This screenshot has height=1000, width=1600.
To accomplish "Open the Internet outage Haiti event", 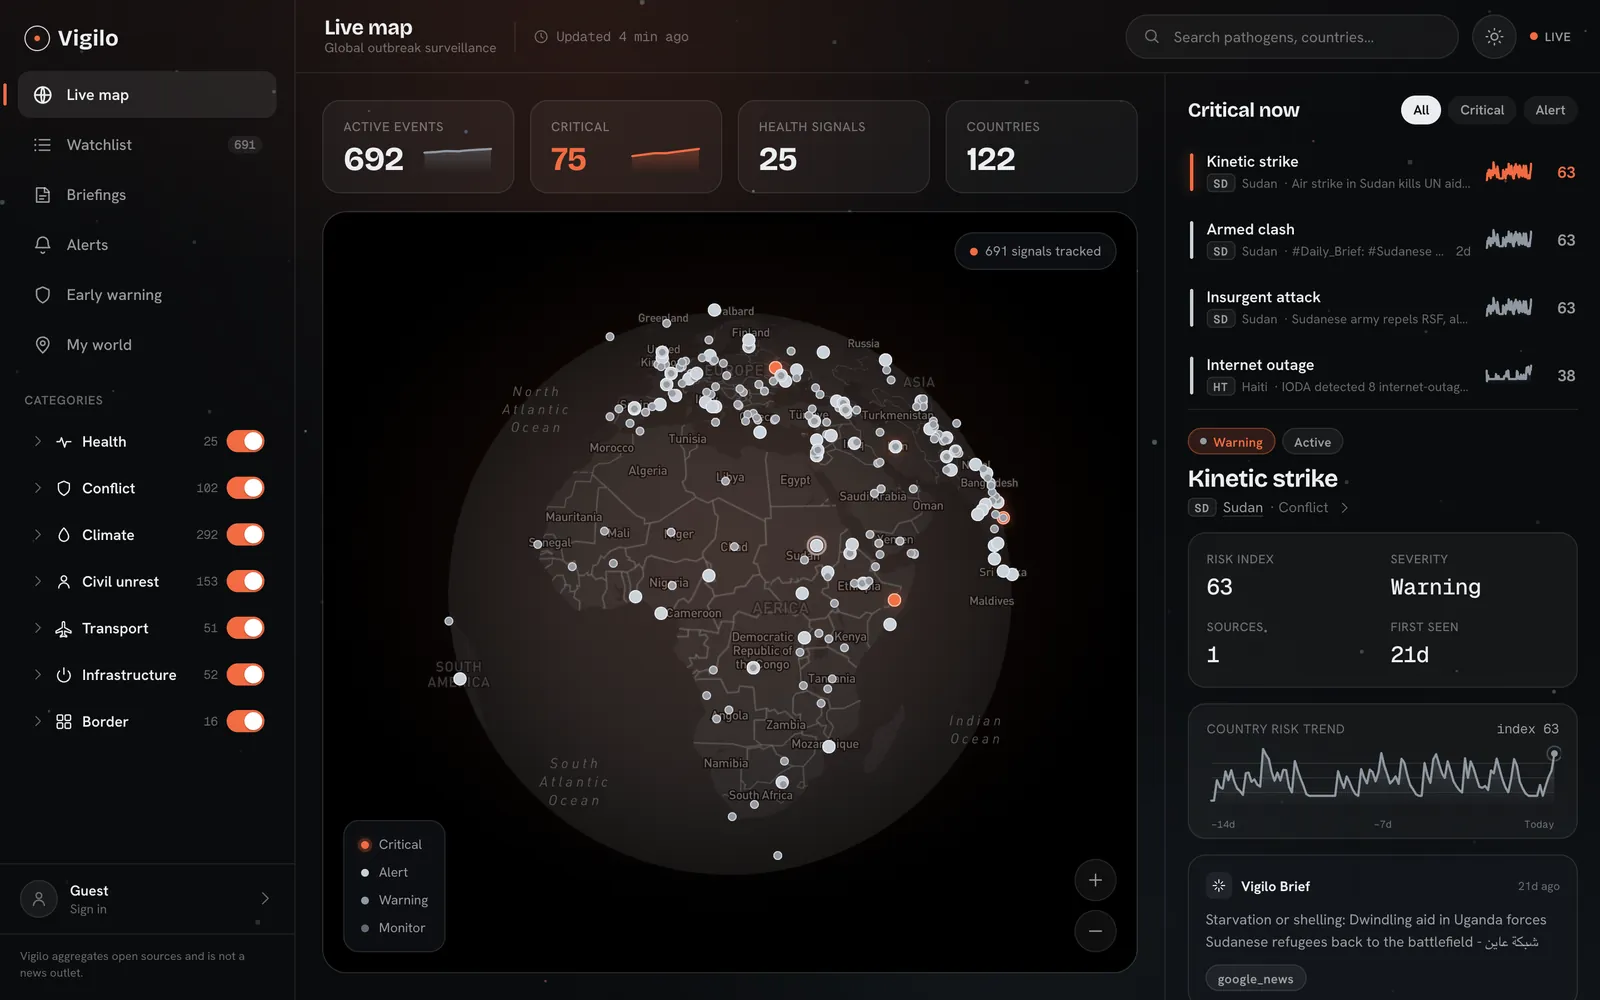I will (1383, 376).
